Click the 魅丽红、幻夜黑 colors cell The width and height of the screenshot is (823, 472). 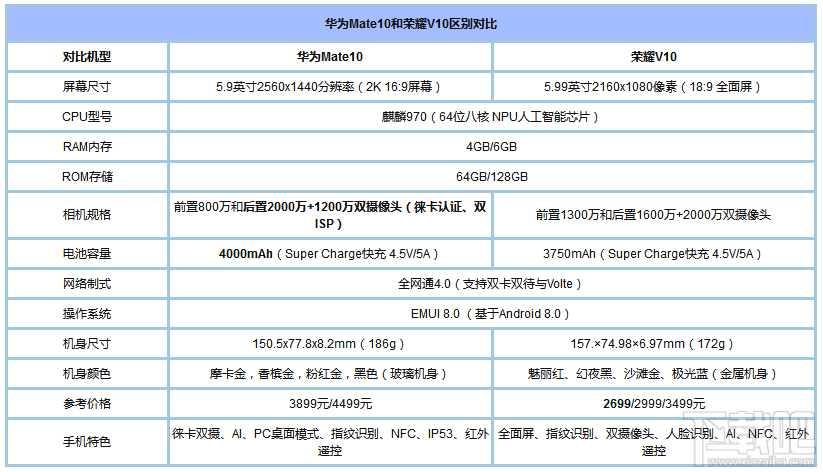[x=653, y=373]
